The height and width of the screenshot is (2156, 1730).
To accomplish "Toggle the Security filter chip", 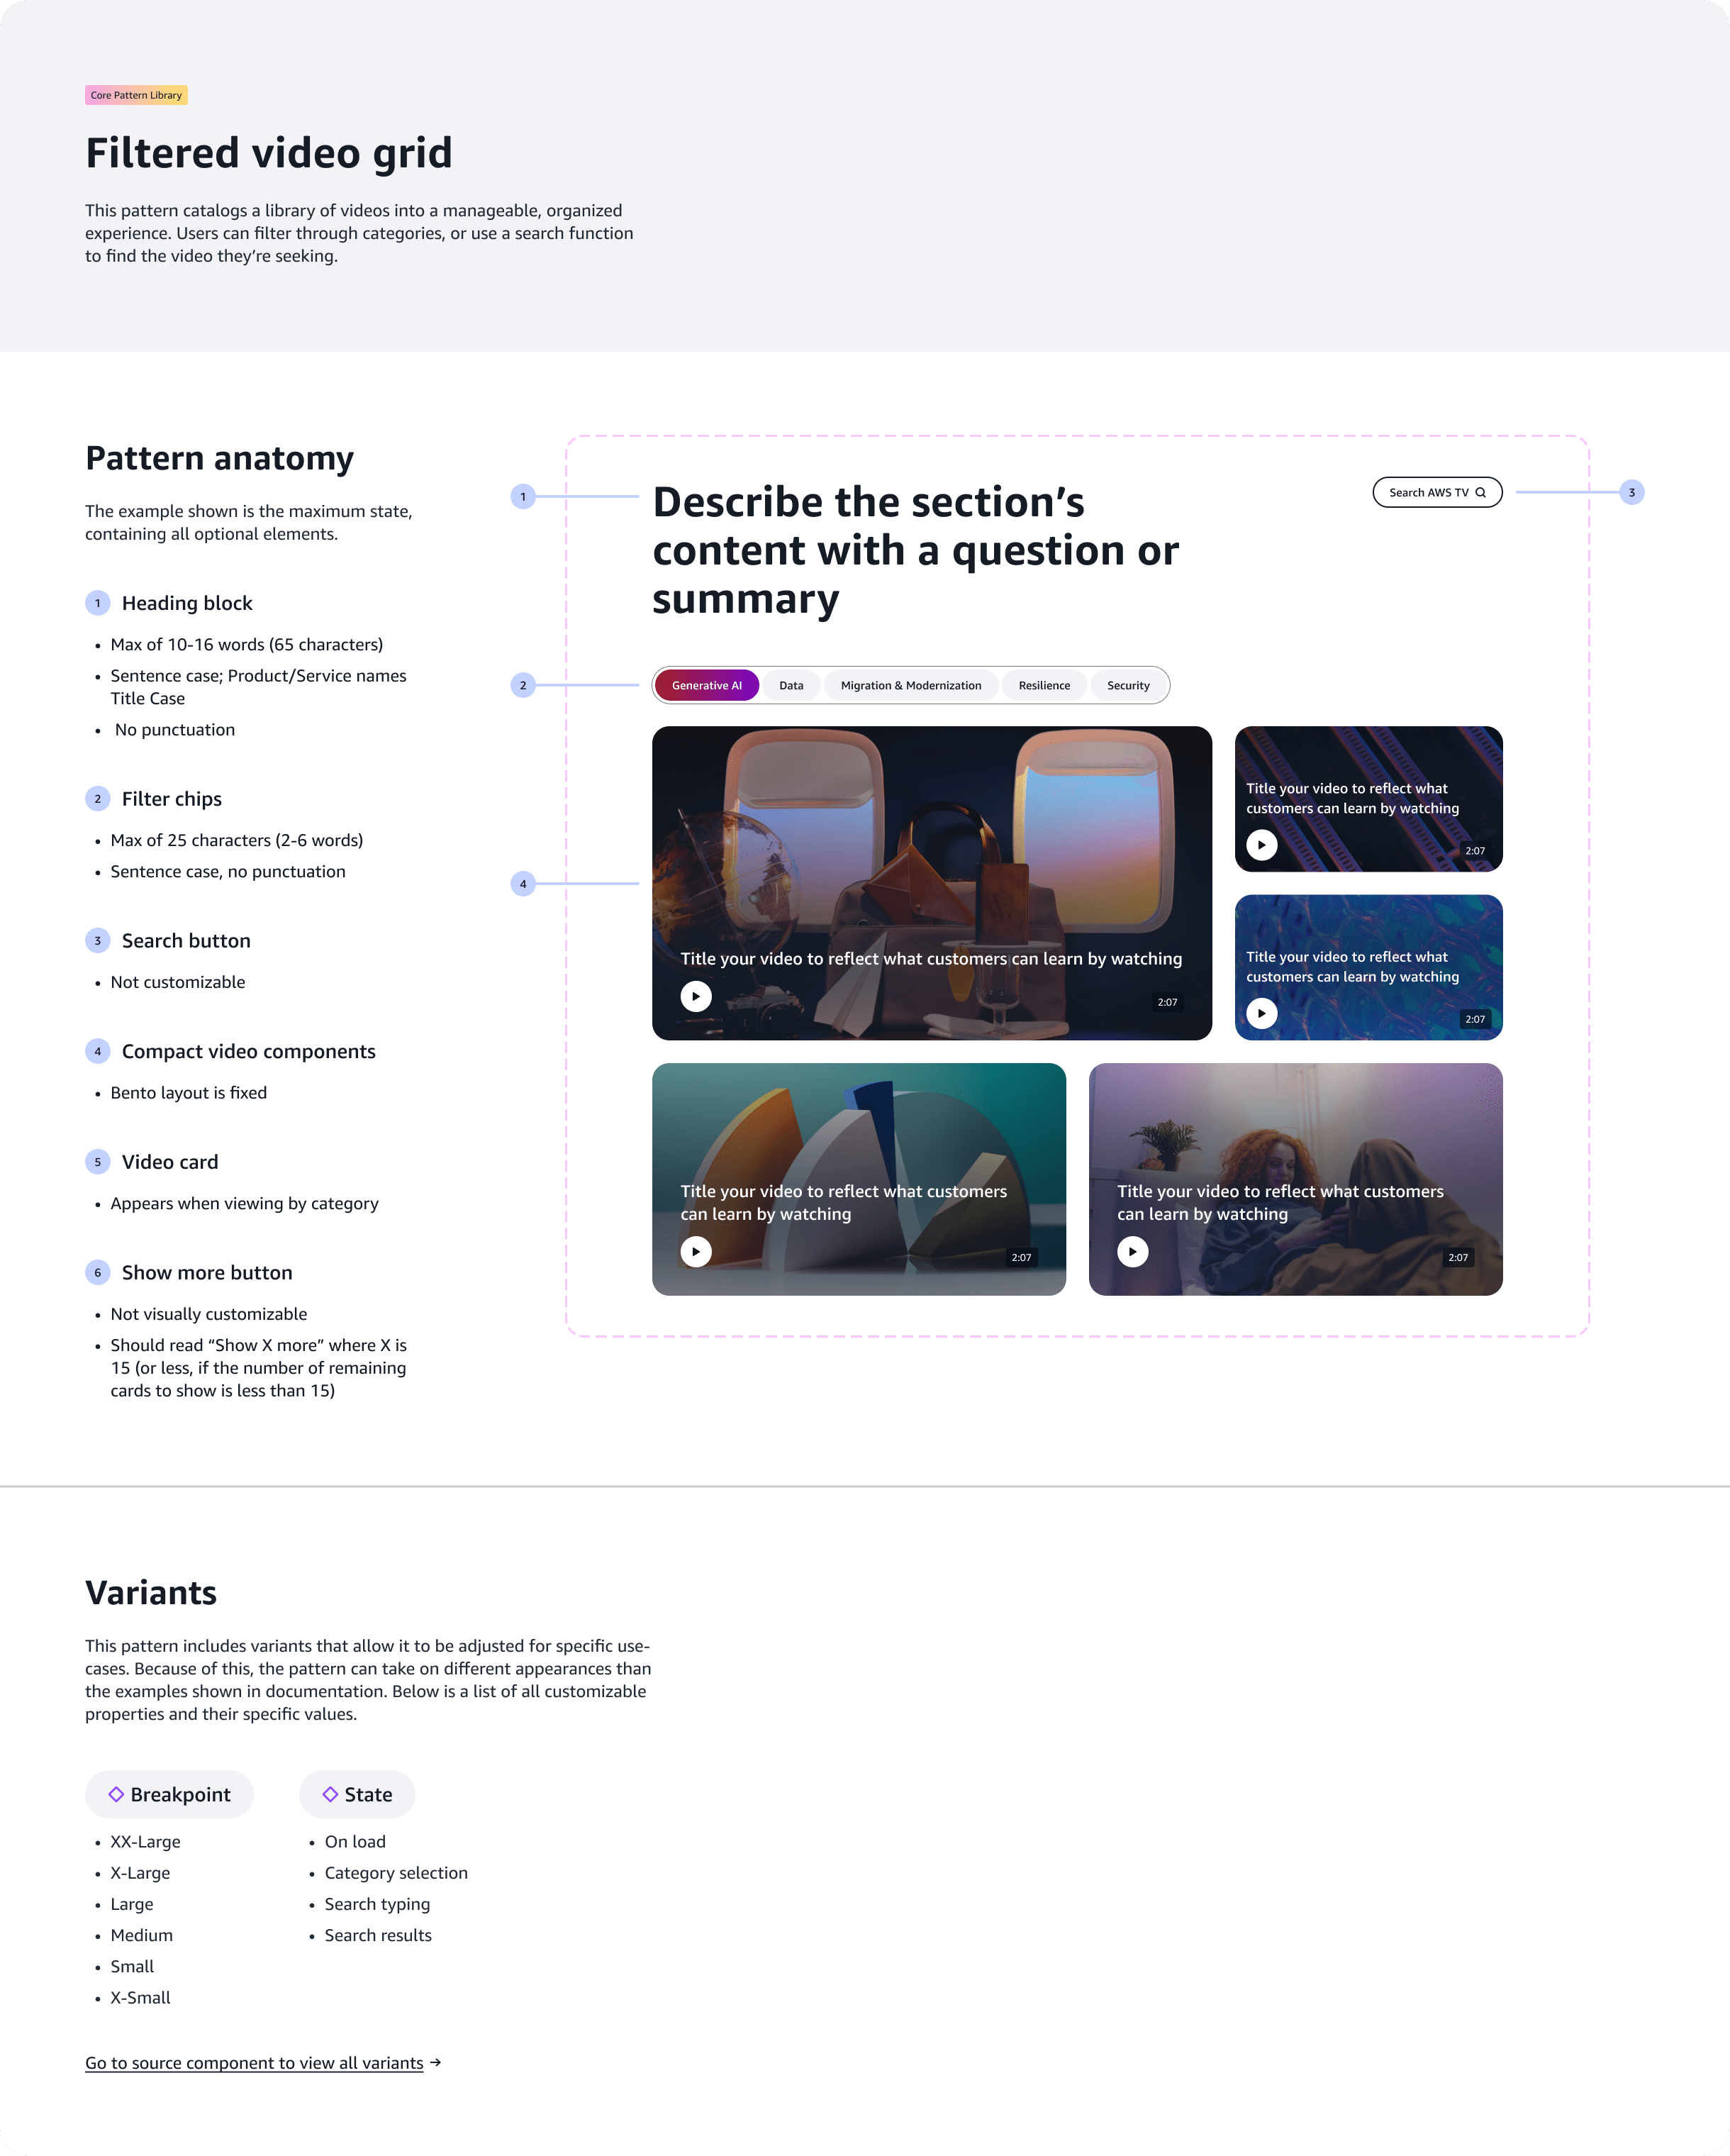I will click(x=1129, y=685).
